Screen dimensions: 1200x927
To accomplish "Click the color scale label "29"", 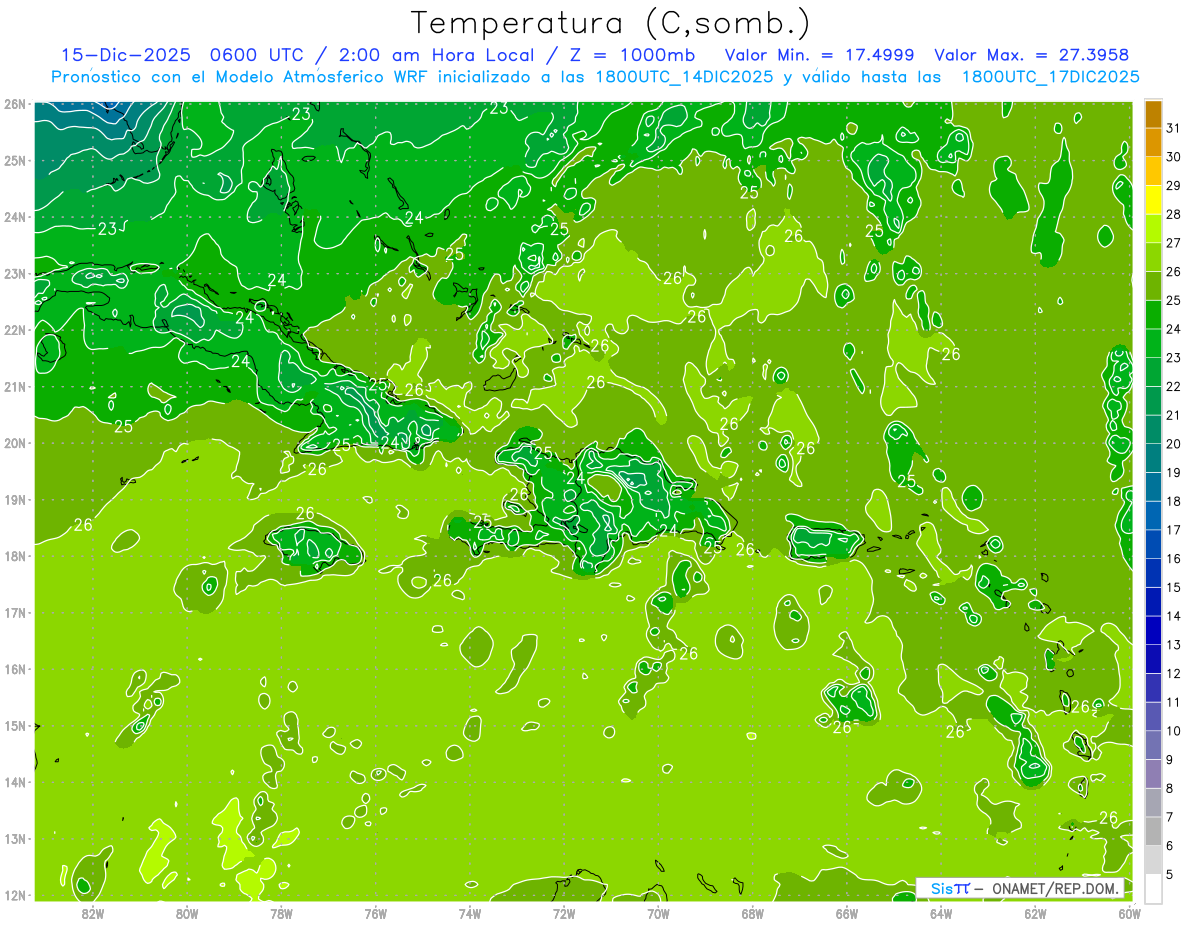I will pos(1174,186).
